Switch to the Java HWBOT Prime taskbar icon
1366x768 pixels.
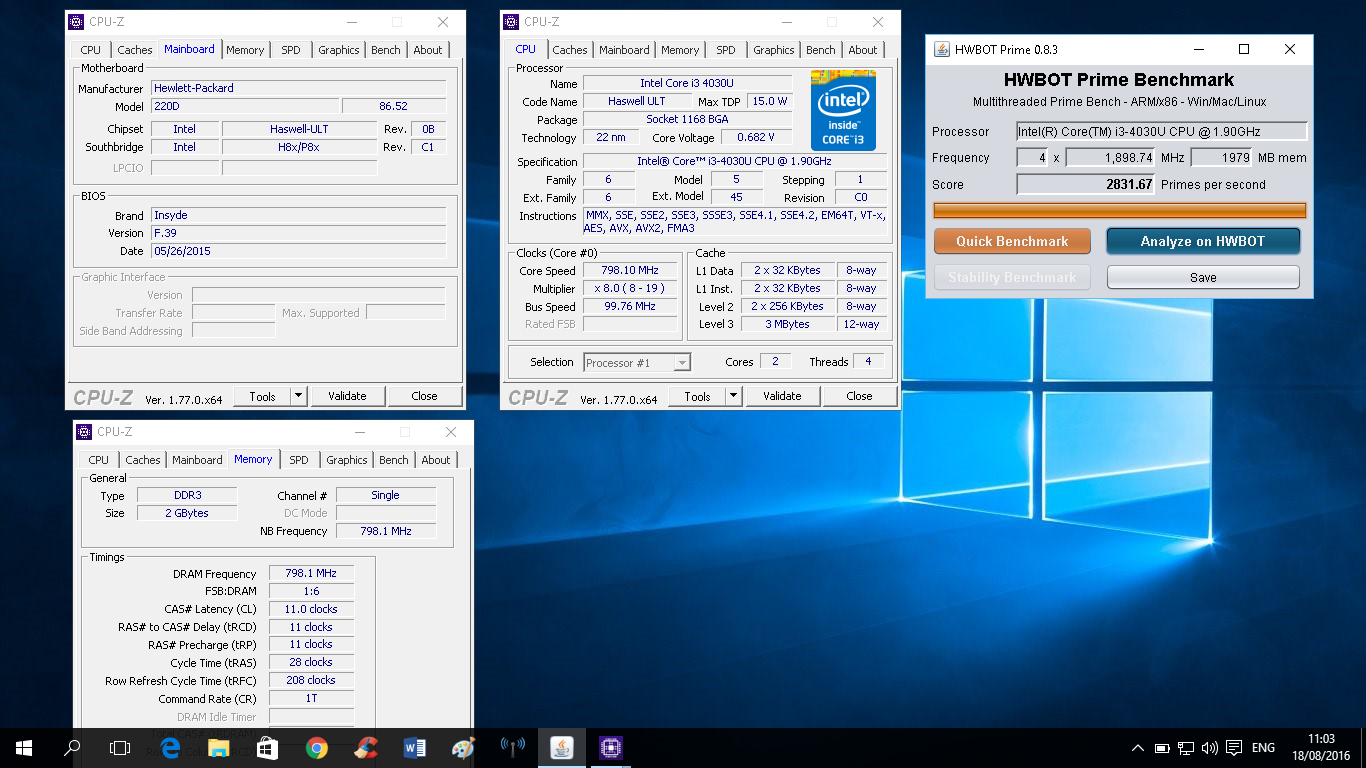pyautogui.click(x=561, y=747)
